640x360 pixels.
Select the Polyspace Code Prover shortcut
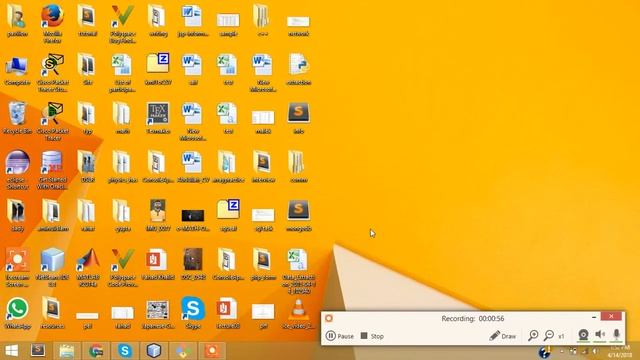point(122,267)
